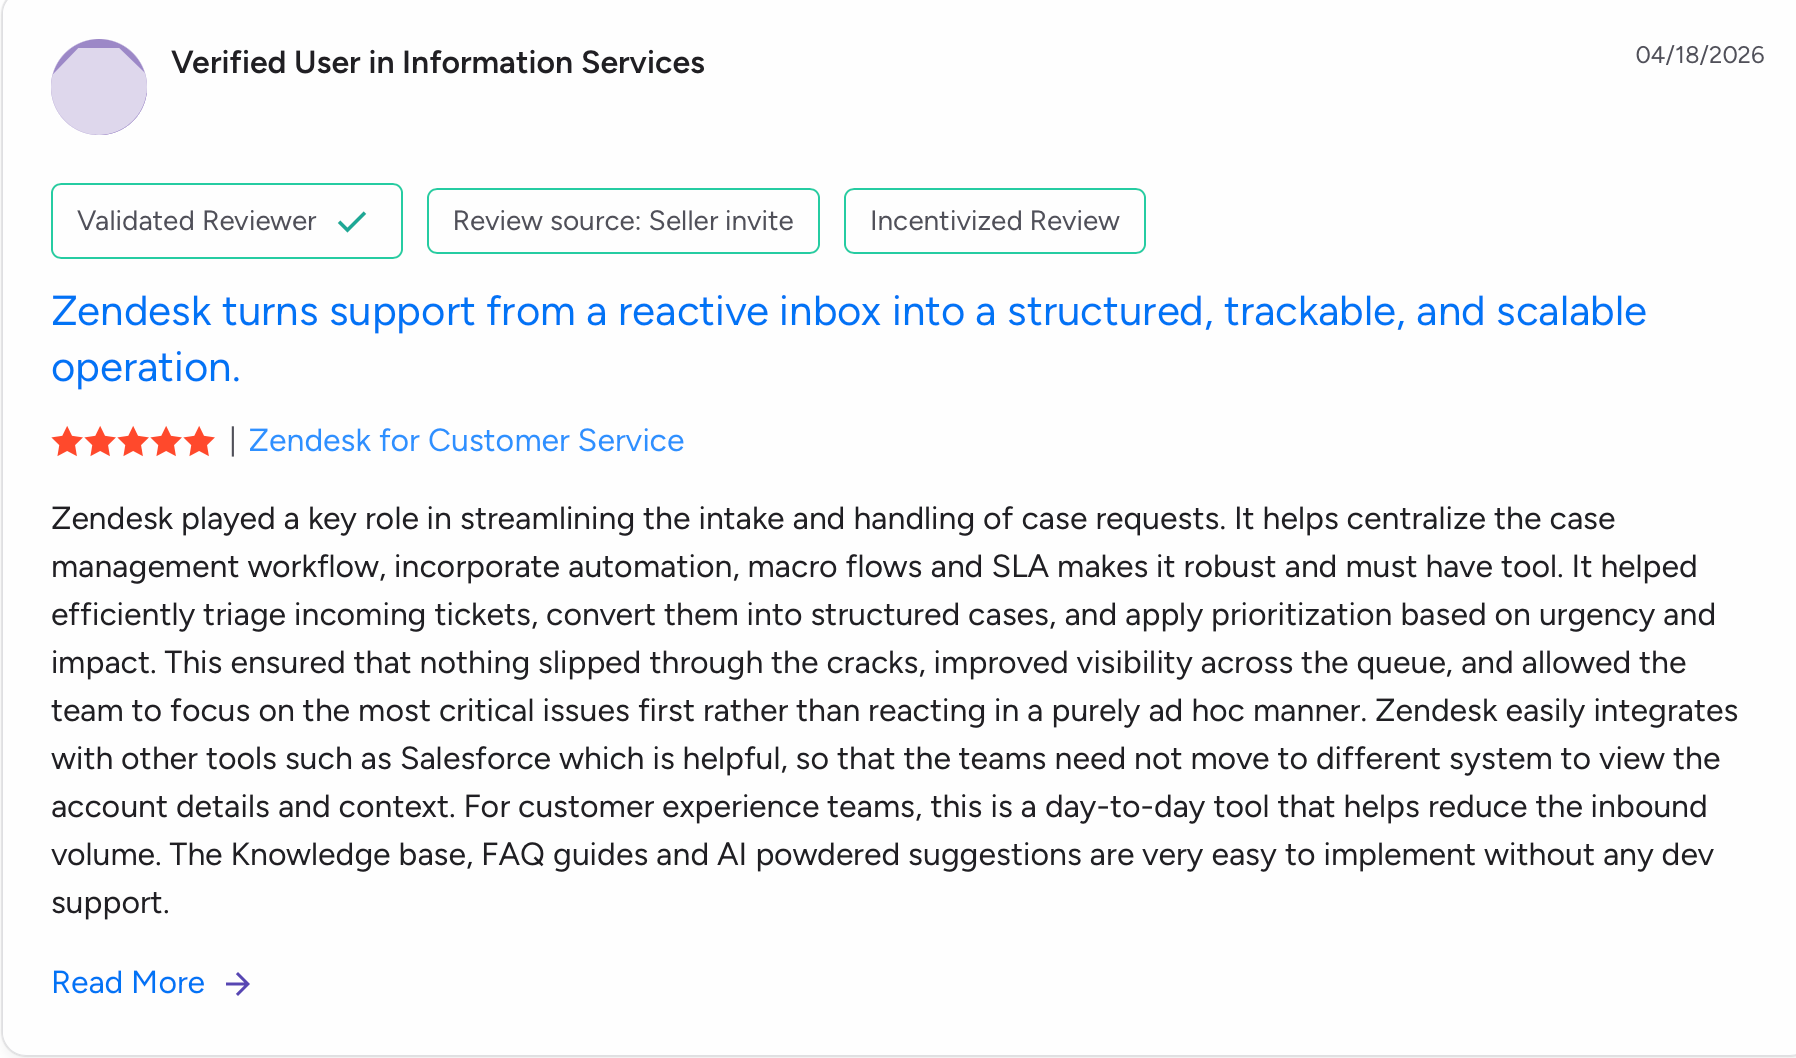Click the reviewer's round avatar image
The width and height of the screenshot is (1796, 1058).
99,87
